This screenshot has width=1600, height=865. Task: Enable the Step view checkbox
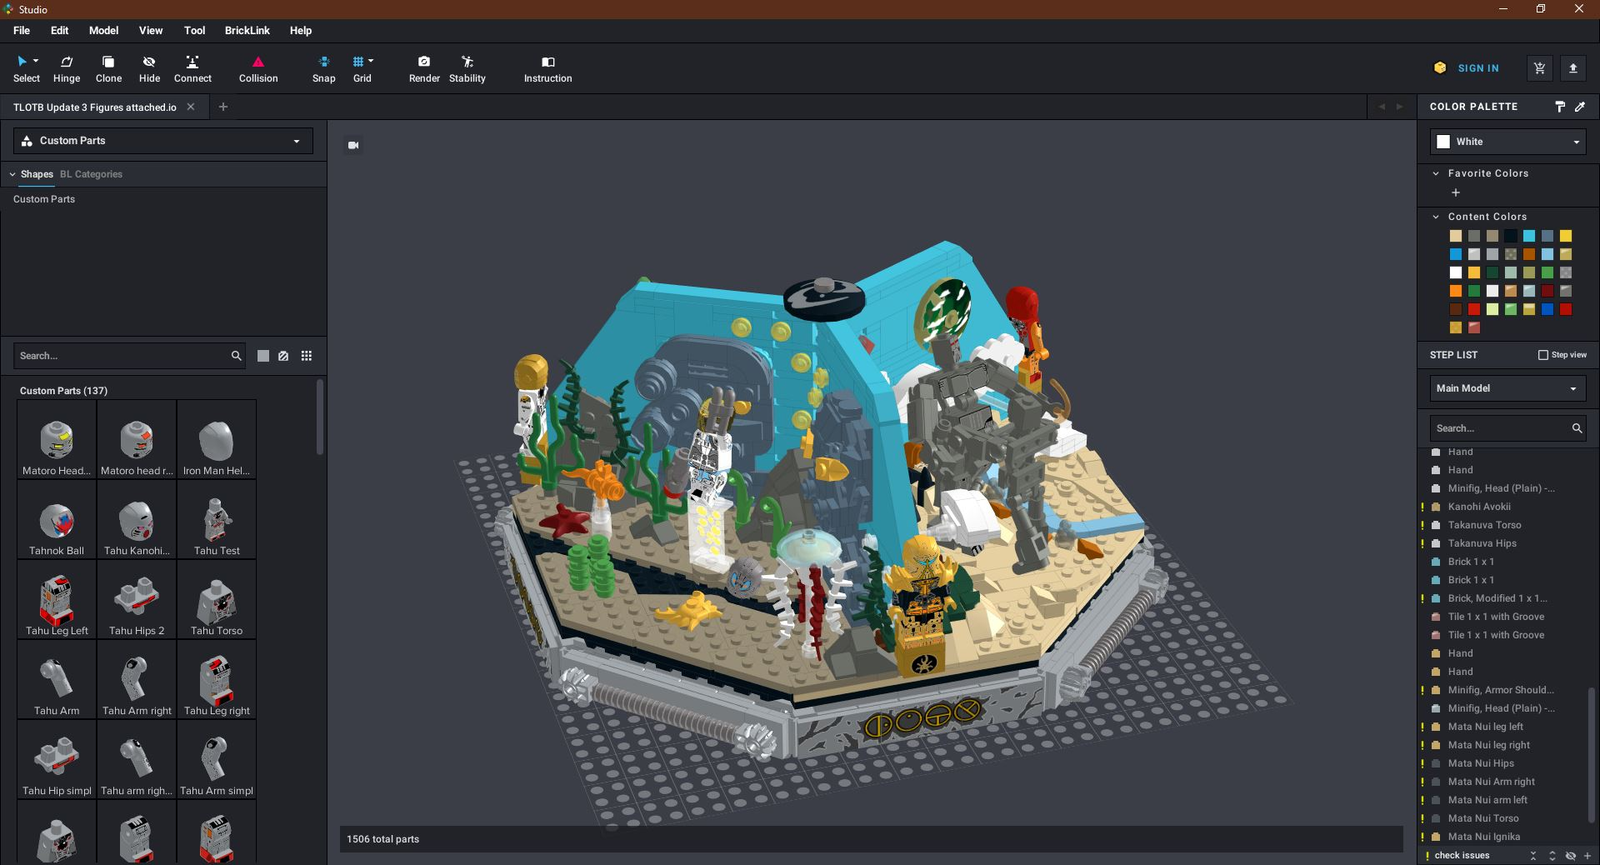1543,355
